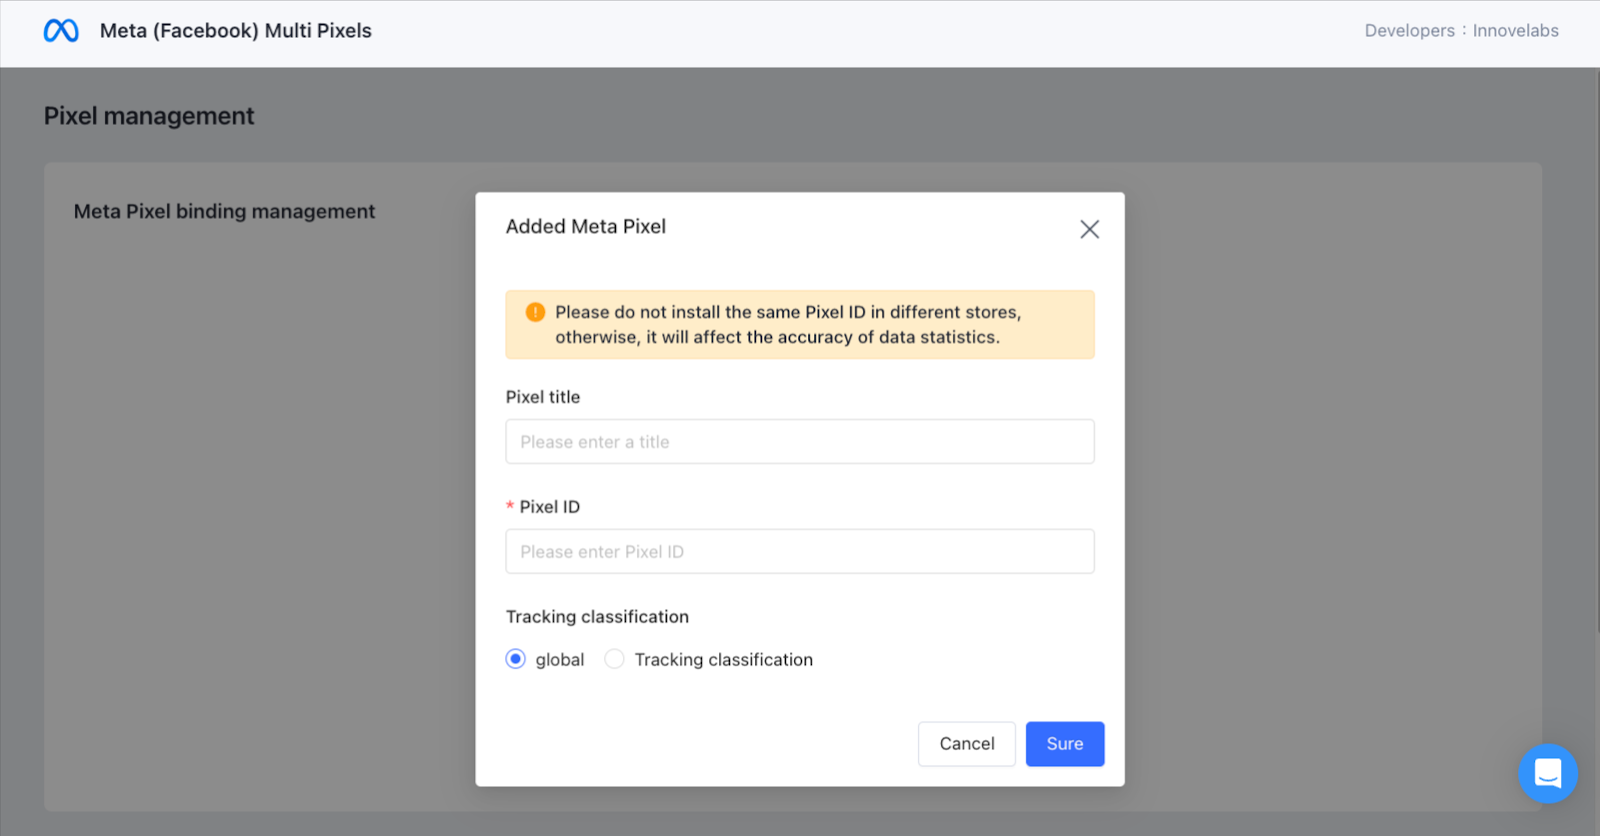Click the orange warning icon in the notice
Viewport: 1600px width, 836px height.
coord(535,312)
